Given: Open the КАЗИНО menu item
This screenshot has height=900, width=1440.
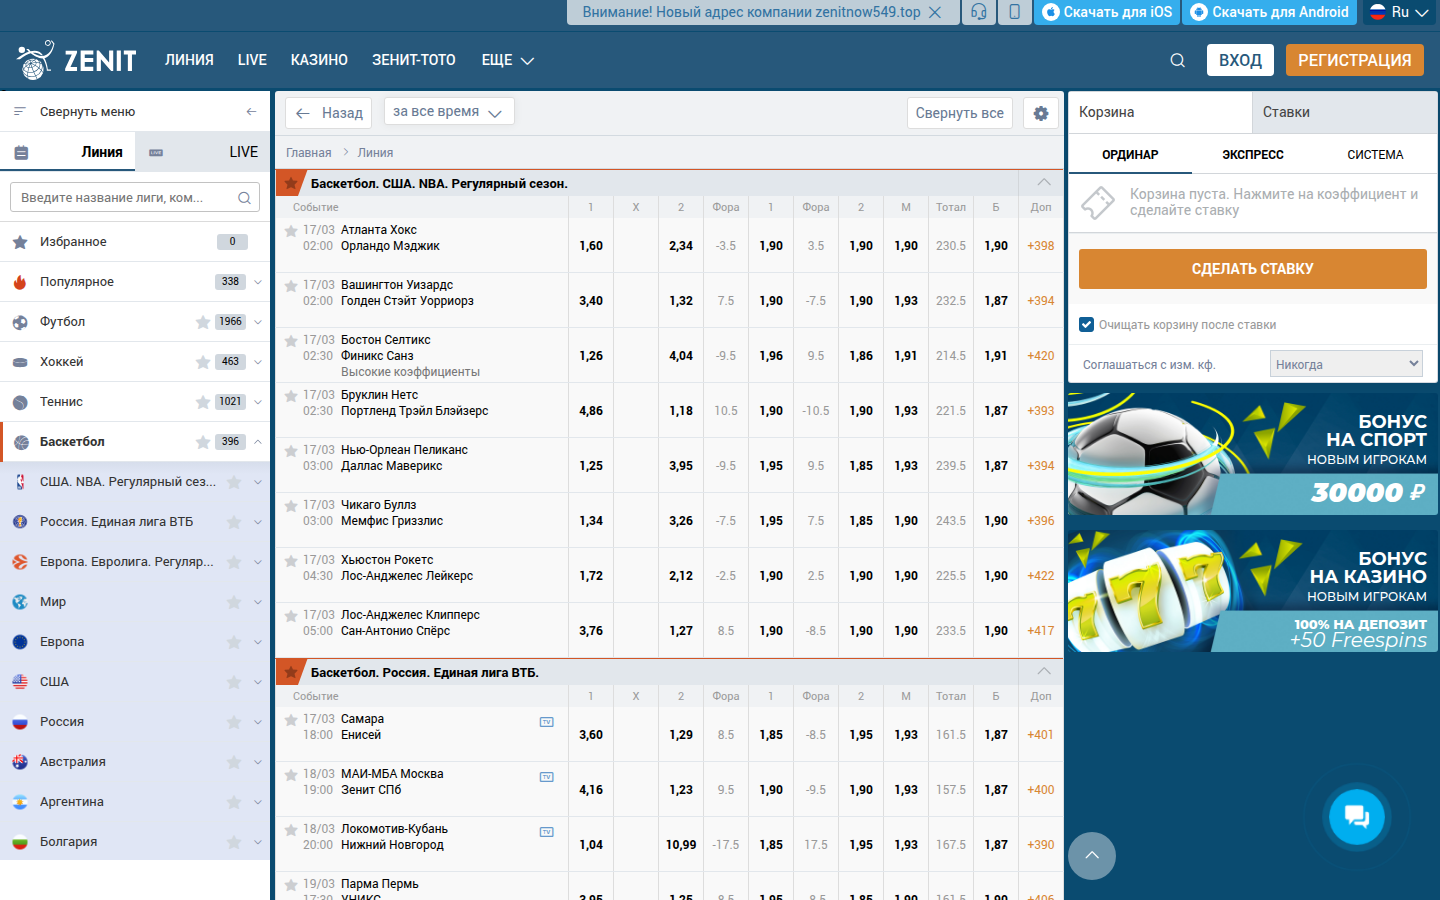Looking at the screenshot, I should (319, 60).
